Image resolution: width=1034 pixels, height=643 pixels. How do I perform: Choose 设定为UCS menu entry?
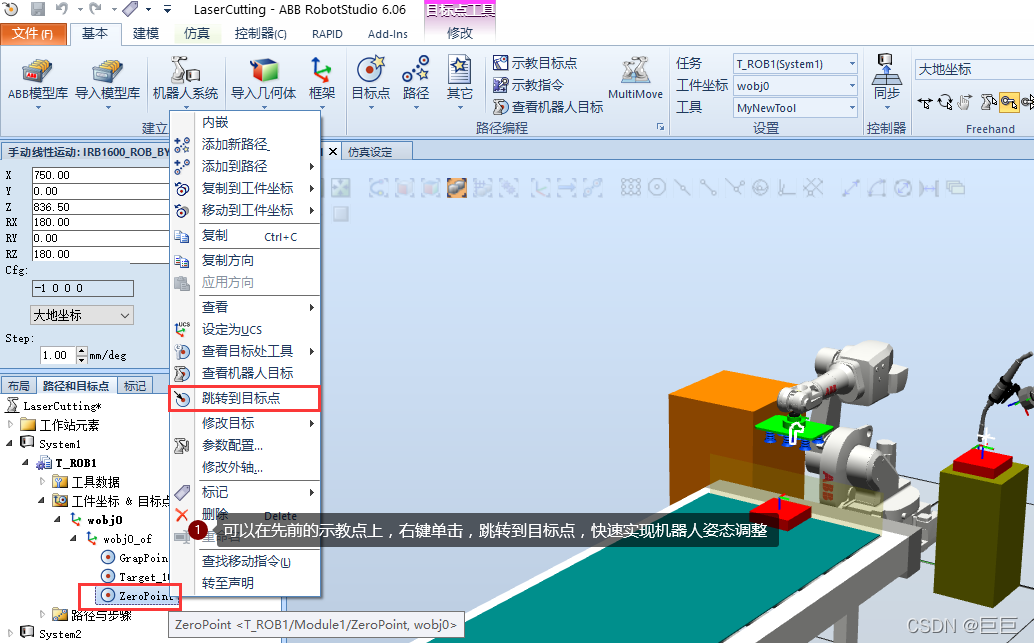click(x=245, y=329)
